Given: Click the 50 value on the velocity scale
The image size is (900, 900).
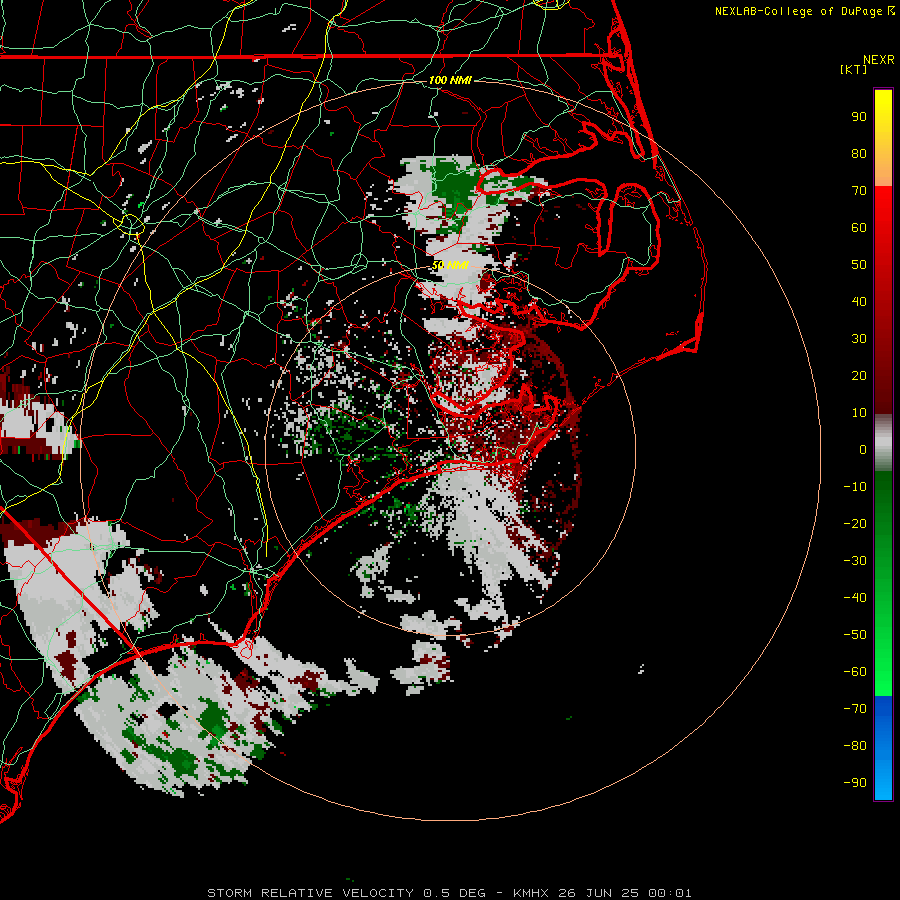Looking at the screenshot, I should [x=859, y=265].
